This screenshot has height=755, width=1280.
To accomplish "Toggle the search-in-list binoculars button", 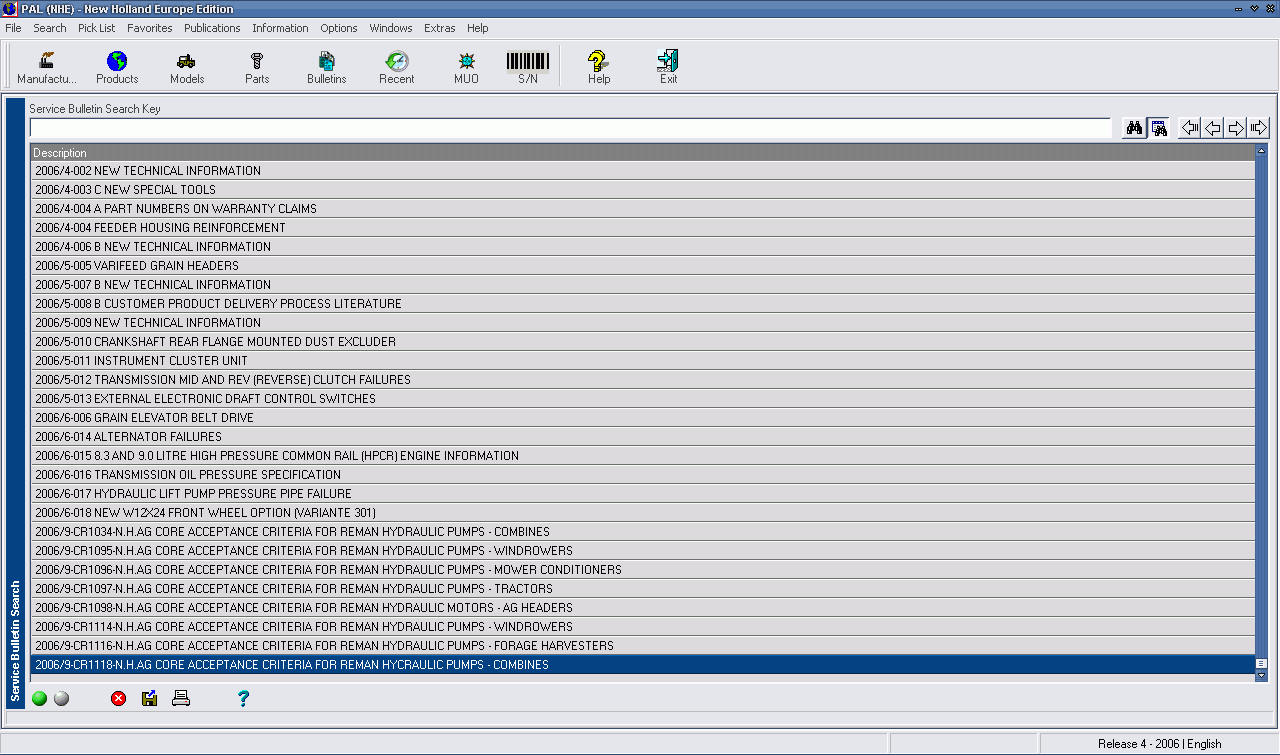I will [1159, 128].
